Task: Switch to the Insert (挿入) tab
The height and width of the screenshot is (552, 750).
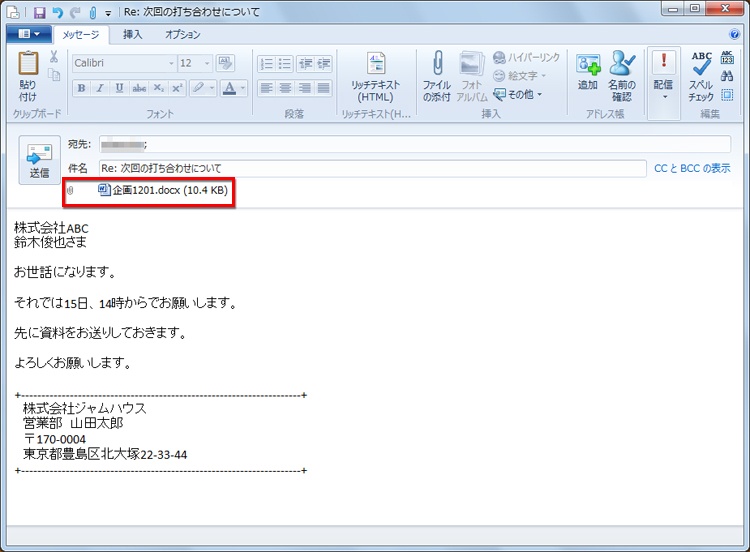Action: [132, 34]
